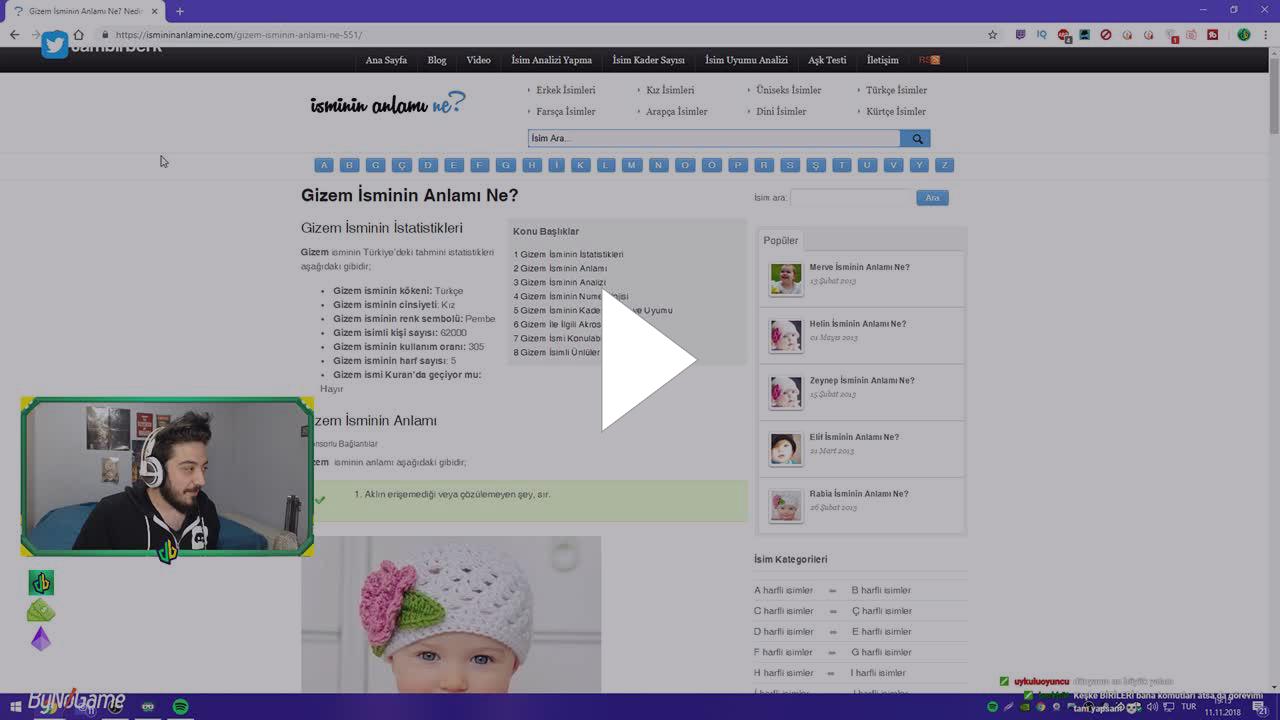The width and height of the screenshot is (1280, 720).
Task: Click the Merve İsminin Anlamı Ne? thumbnail
Action: (x=786, y=279)
